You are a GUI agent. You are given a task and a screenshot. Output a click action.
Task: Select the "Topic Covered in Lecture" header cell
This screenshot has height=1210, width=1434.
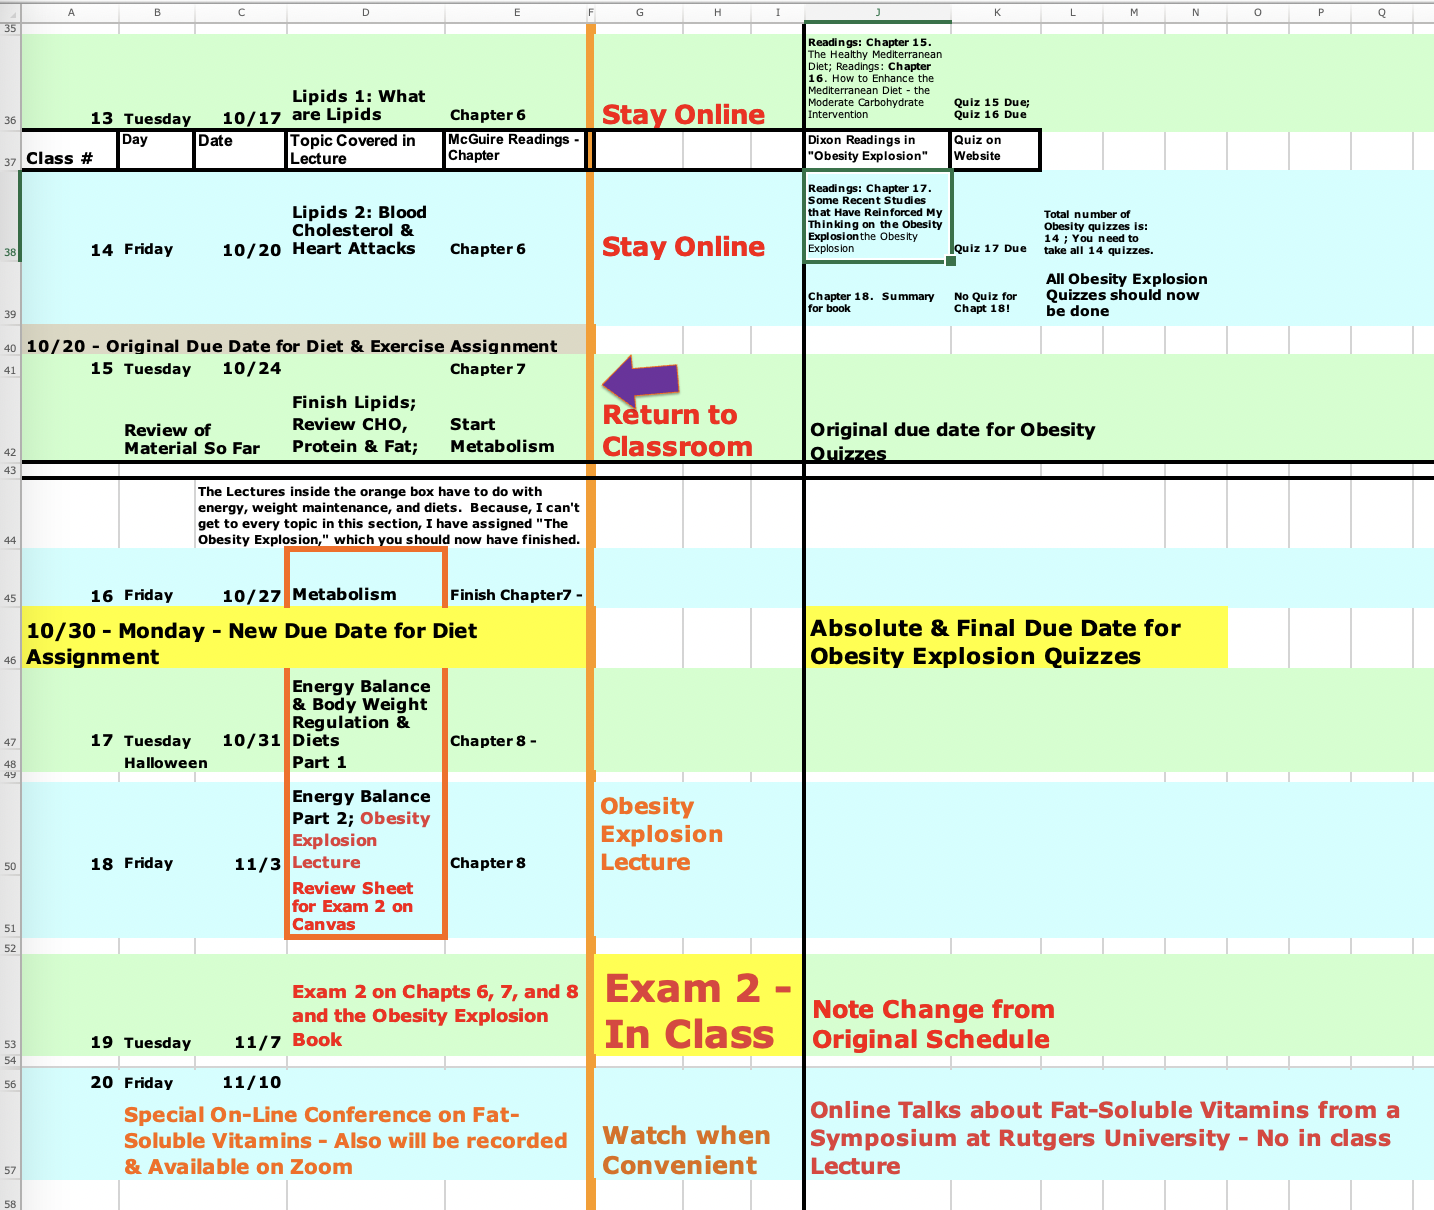365,149
